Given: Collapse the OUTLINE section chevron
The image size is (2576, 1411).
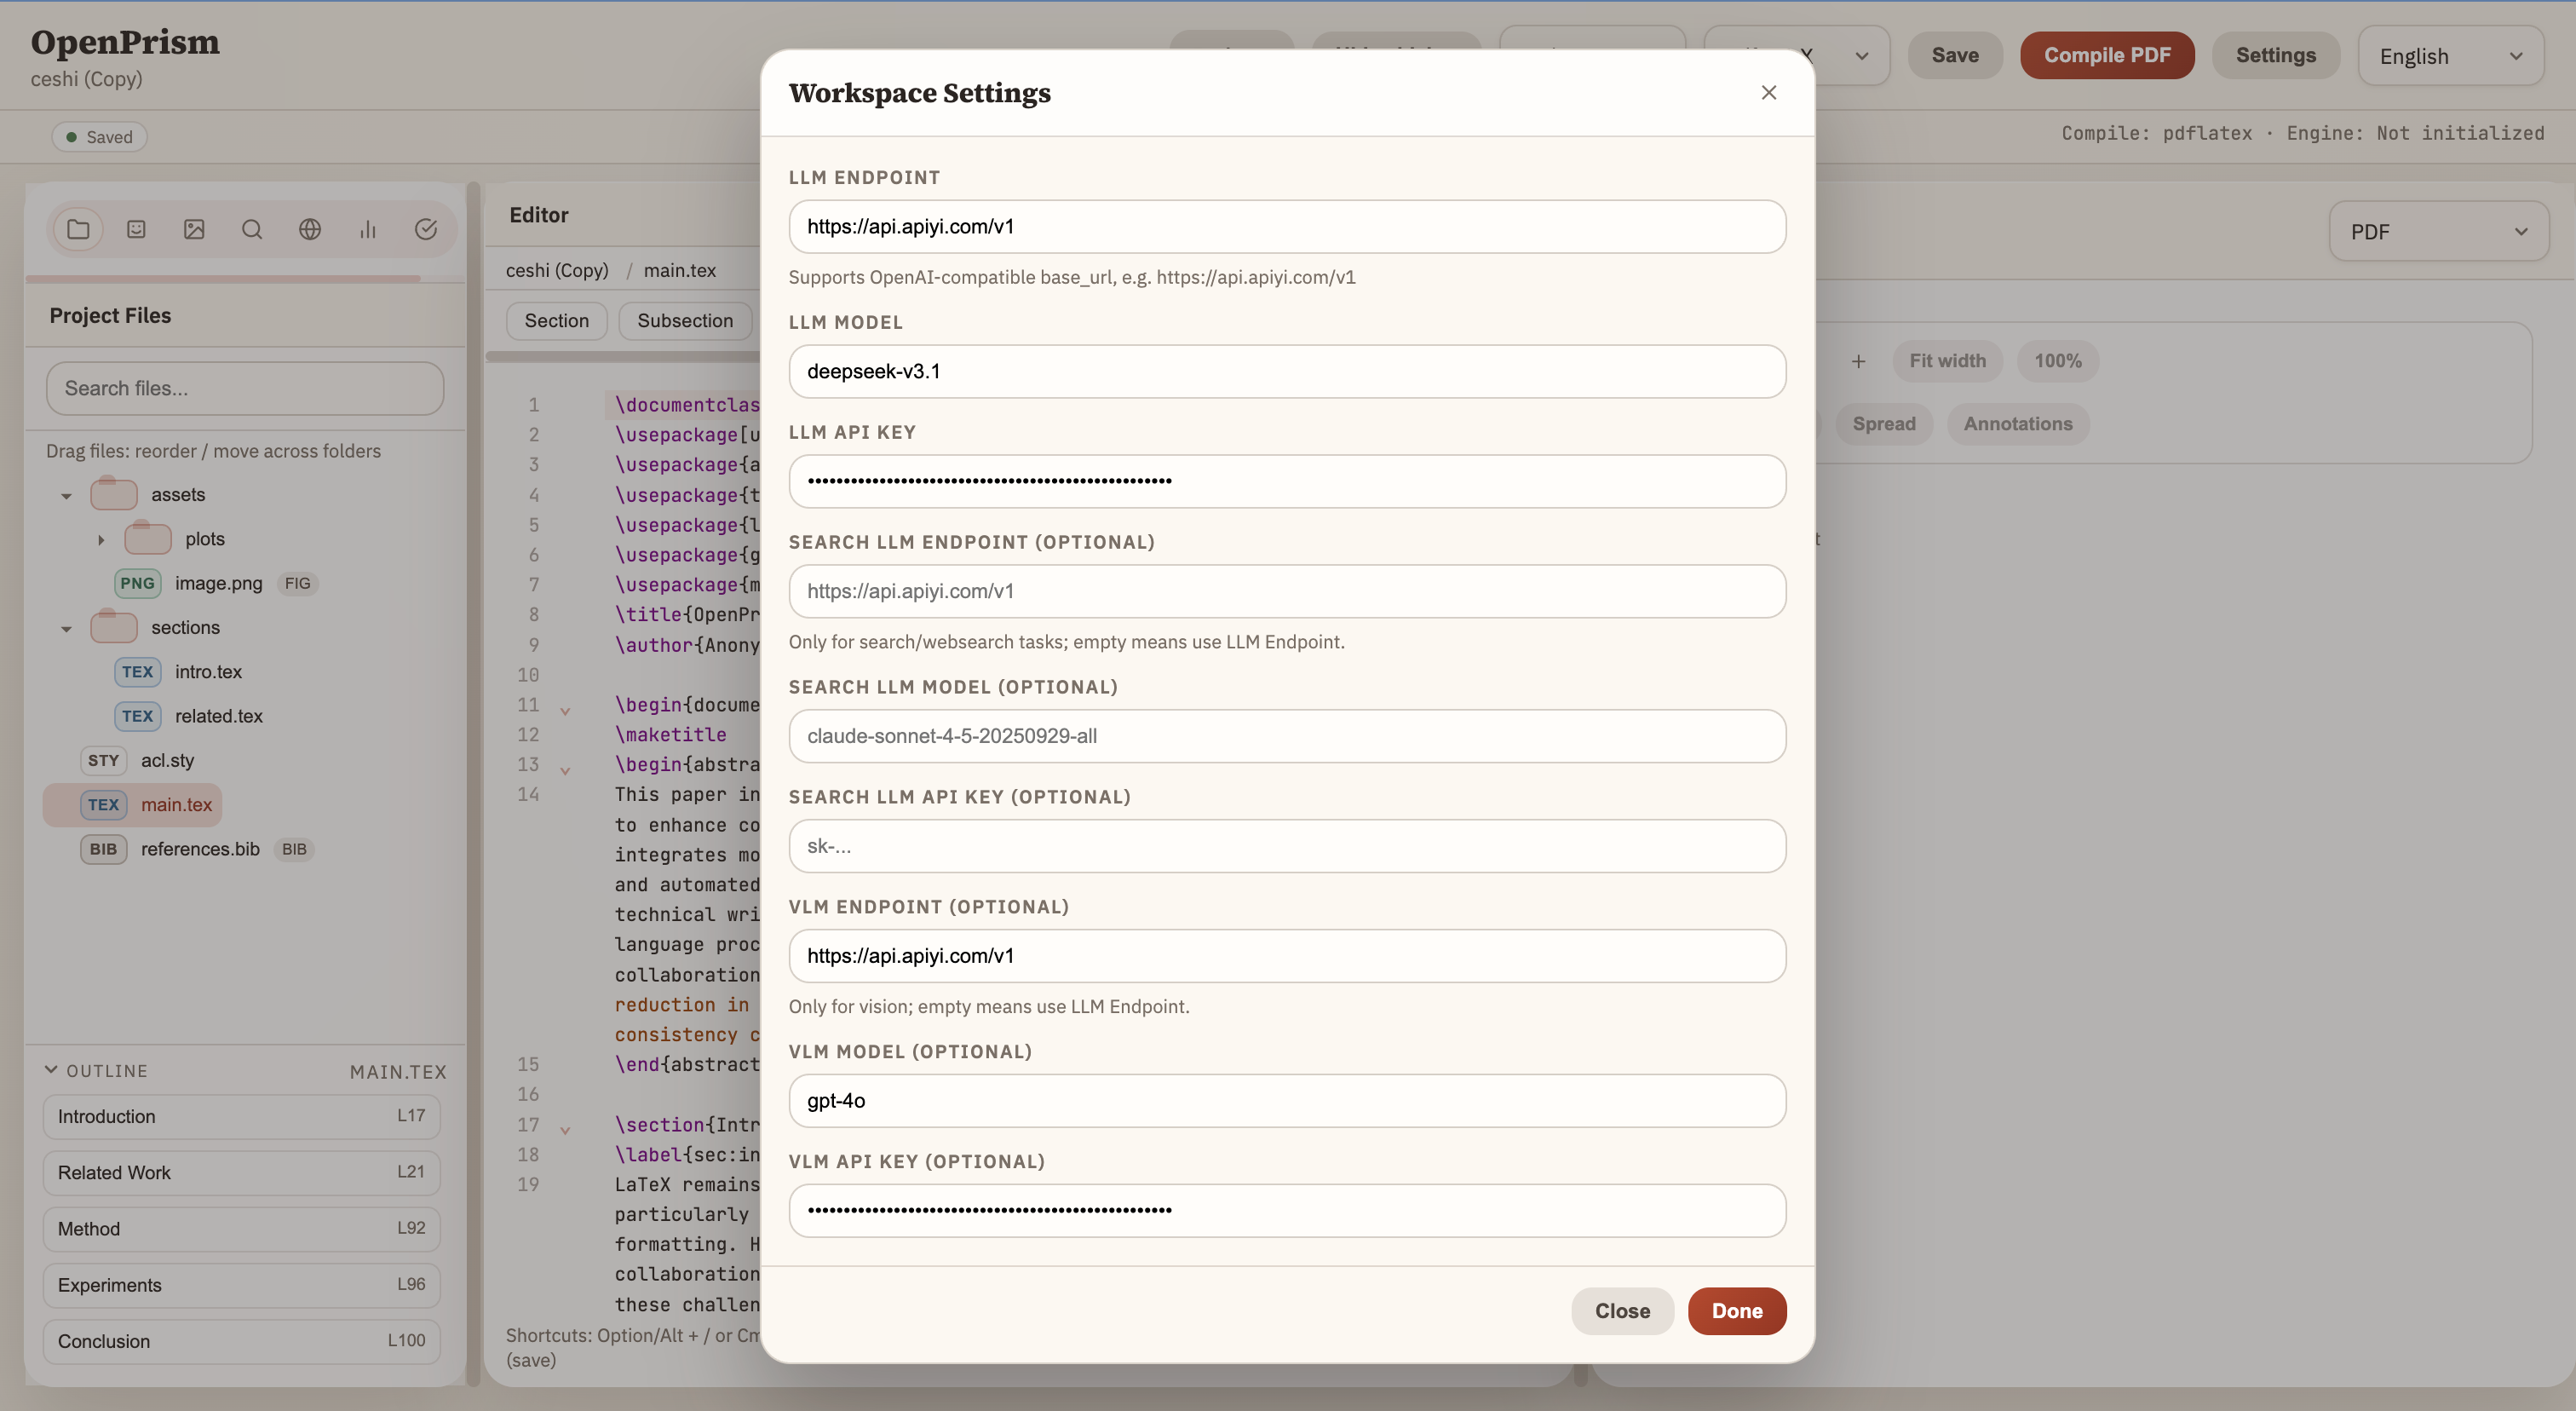Looking at the screenshot, I should click(51, 1070).
